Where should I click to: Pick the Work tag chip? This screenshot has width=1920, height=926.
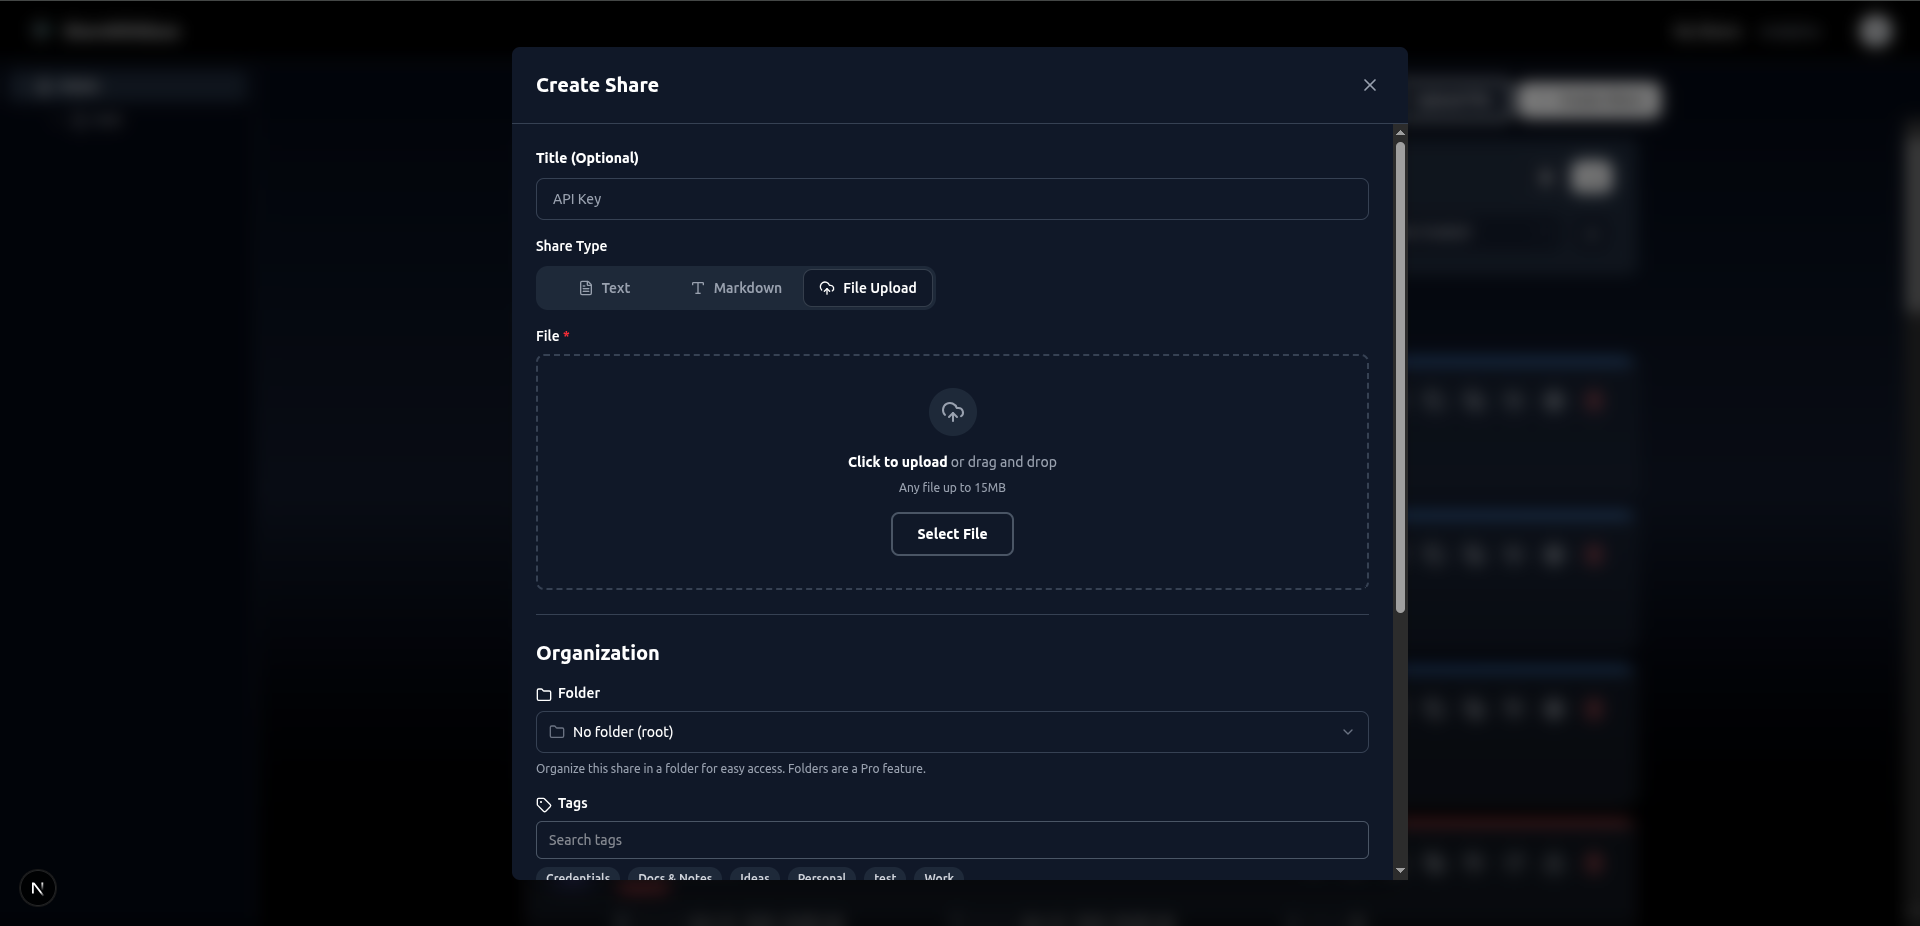pos(939,875)
